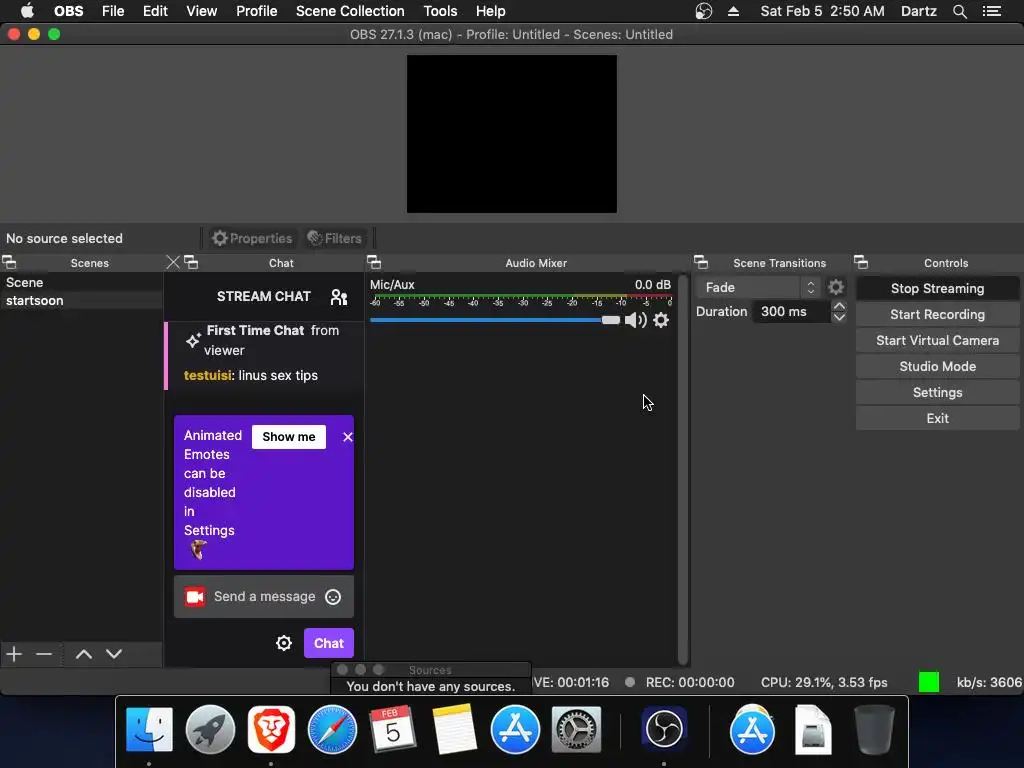The image size is (1024, 768).
Task: Click Stop Streaming
Action: point(937,289)
